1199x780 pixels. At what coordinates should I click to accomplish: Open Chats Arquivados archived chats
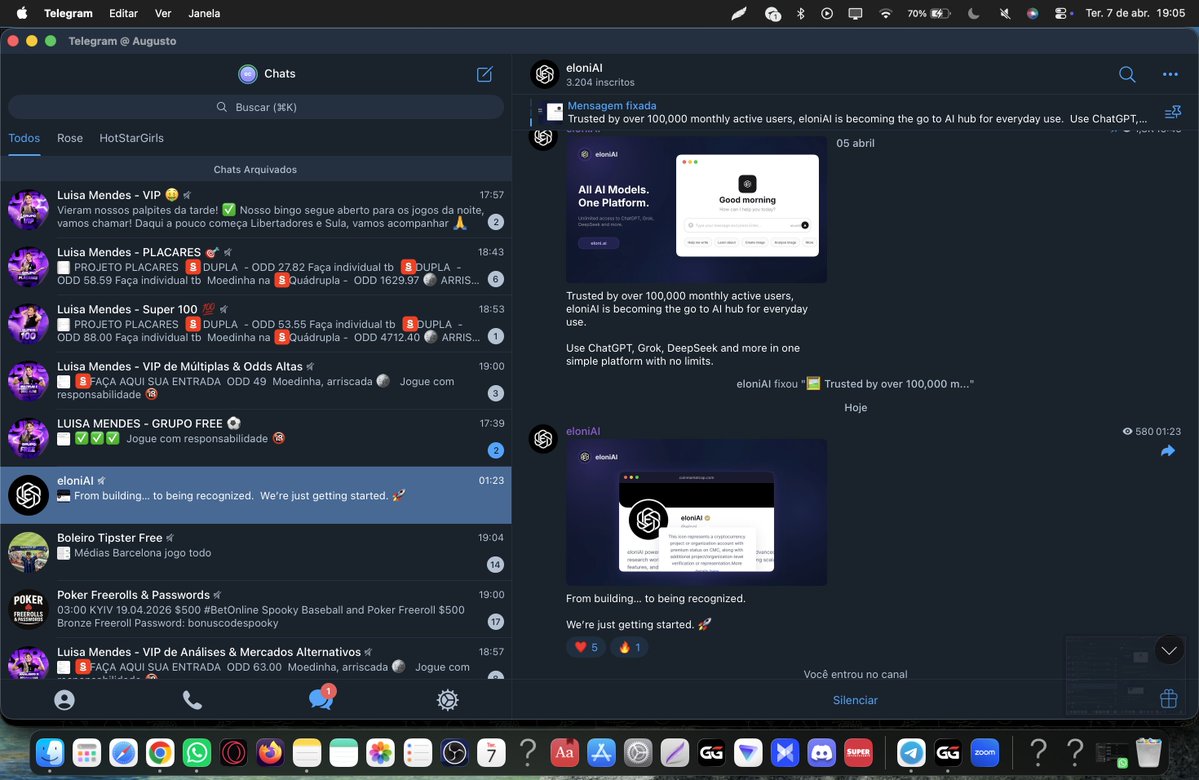(255, 169)
